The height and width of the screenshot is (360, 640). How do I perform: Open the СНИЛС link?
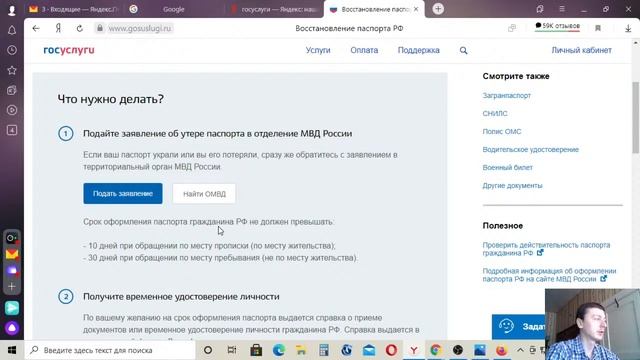click(x=495, y=113)
